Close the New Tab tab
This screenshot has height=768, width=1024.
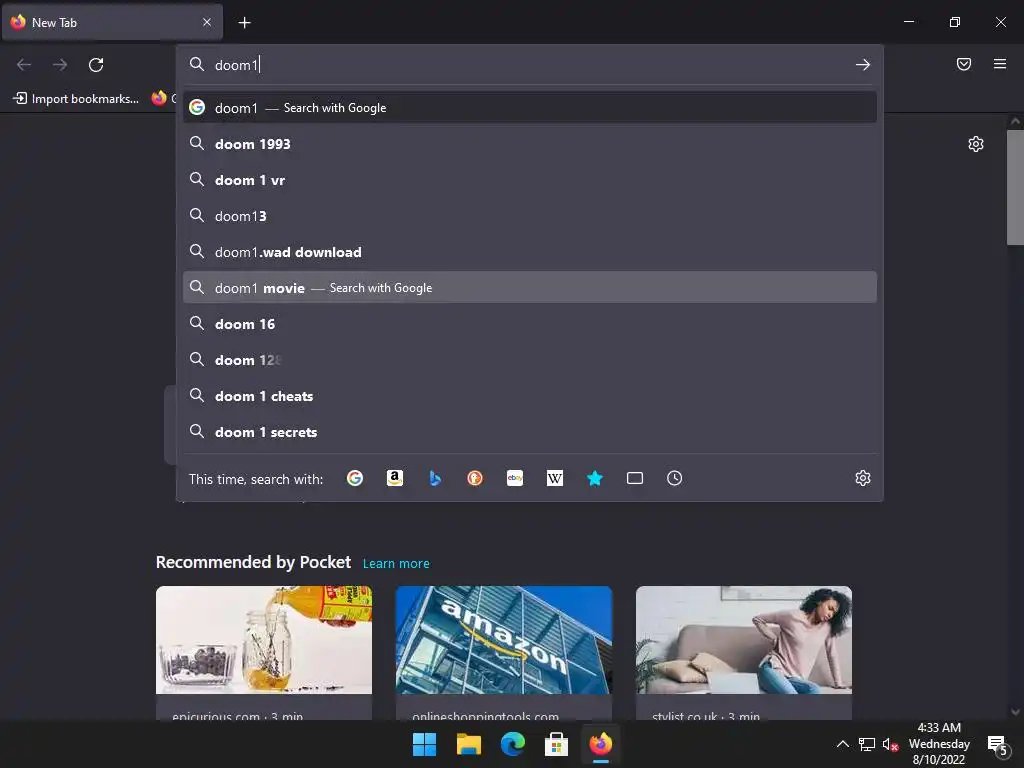click(207, 22)
